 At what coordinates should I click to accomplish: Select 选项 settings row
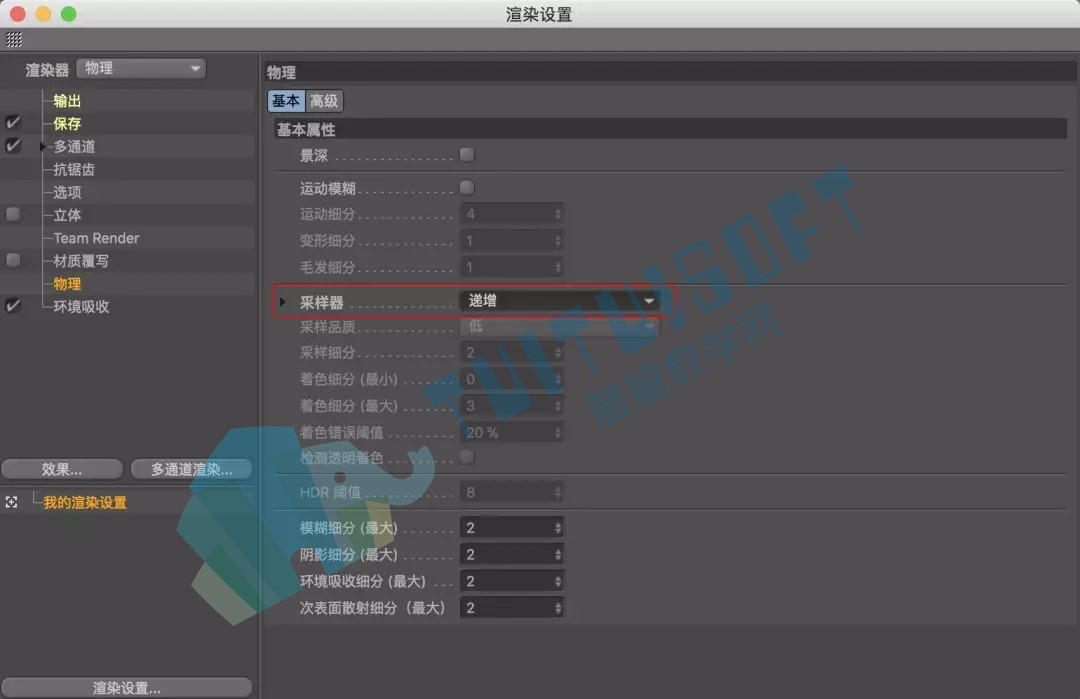(67, 192)
